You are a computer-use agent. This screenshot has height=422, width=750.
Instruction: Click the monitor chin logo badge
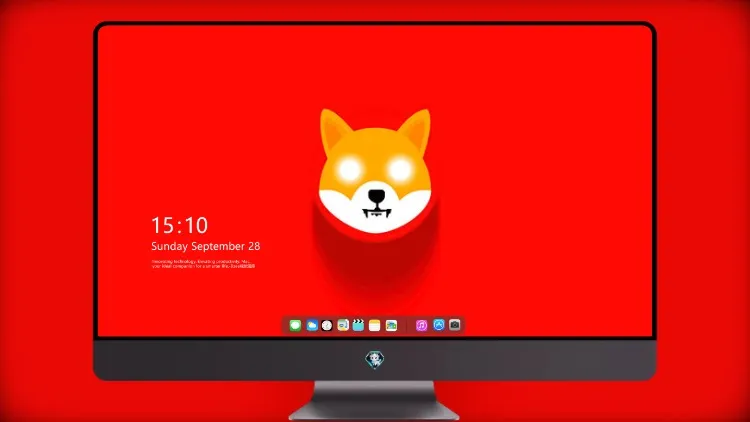click(x=375, y=359)
